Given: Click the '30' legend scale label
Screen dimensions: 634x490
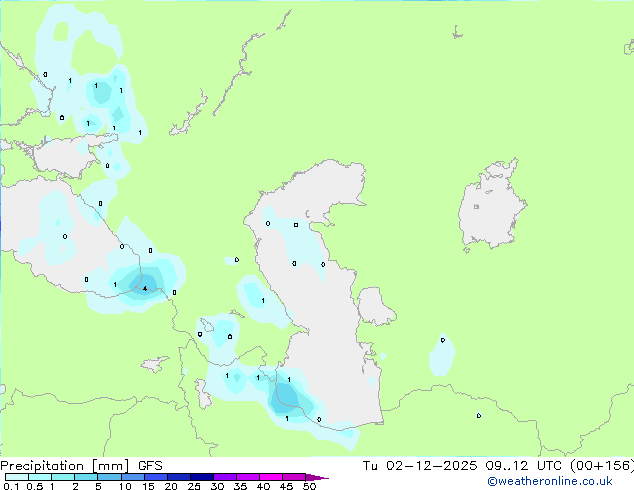Looking at the screenshot, I should click(217, 486).
